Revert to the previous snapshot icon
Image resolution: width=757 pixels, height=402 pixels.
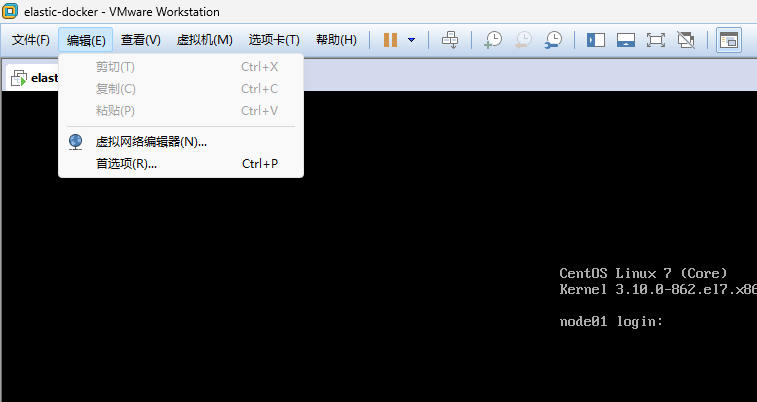[x=523, y=40]
